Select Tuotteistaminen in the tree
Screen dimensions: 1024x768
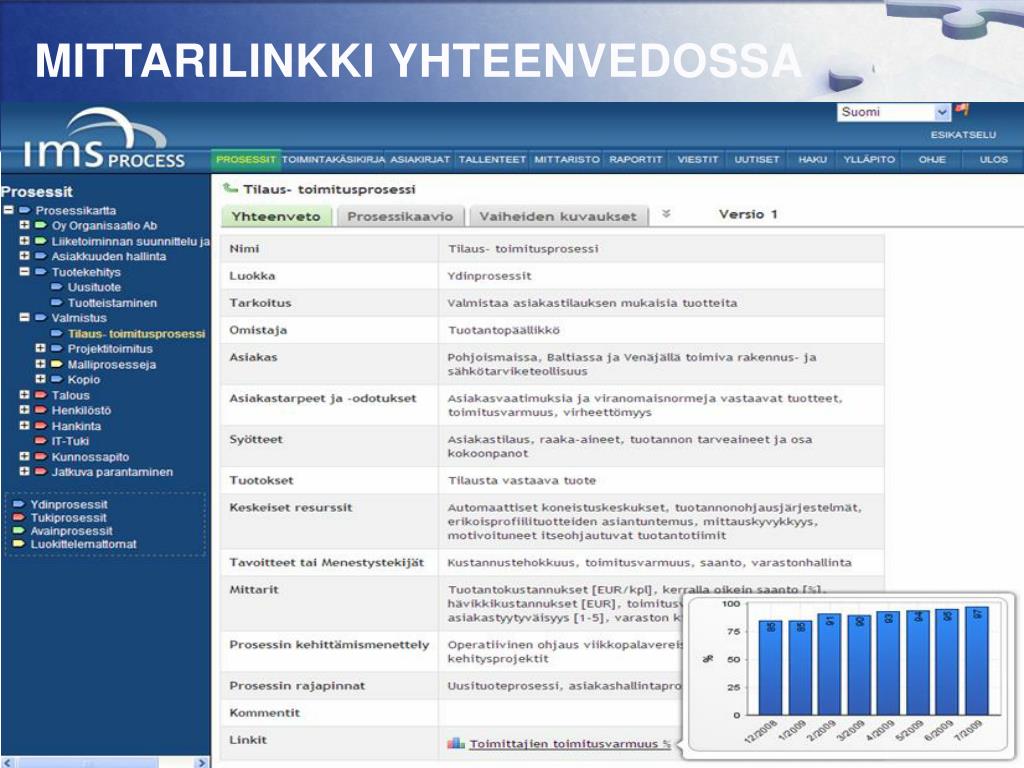click(x=112, y=303)
